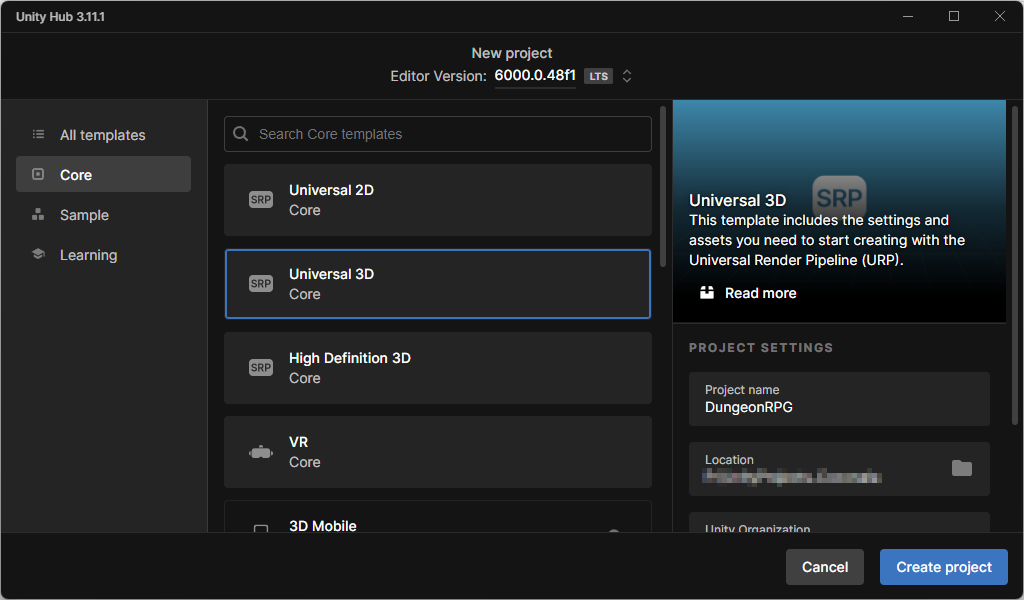Open the Read more link
Screen dimensions: 1024x600
pyautogui.click(x=760, y=293)
